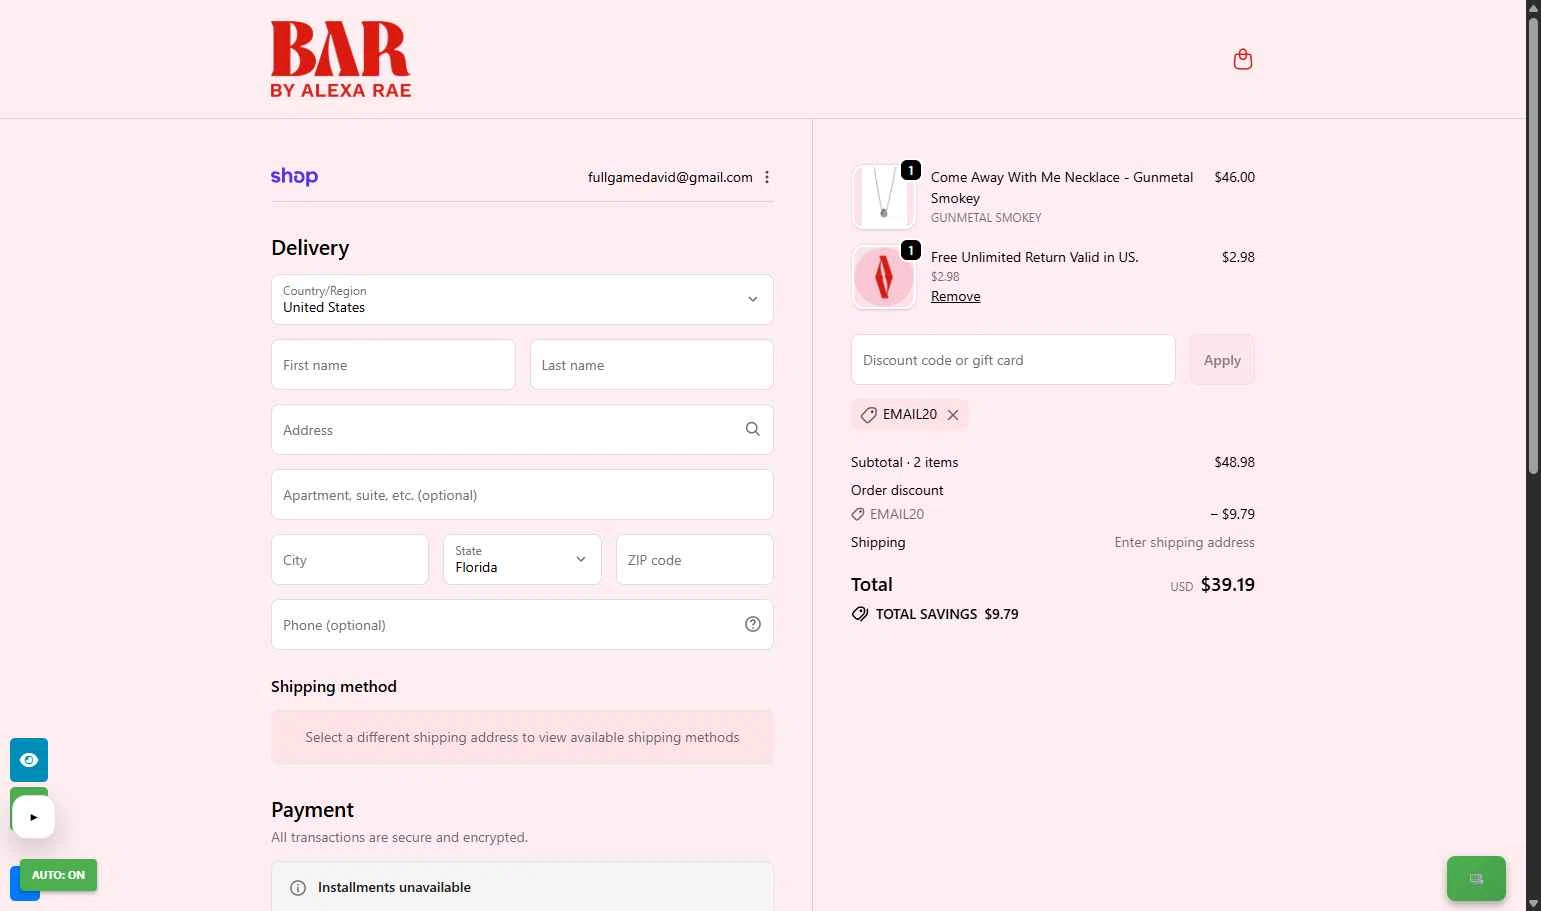This screenshot has height=911, width=1541.
Task: Click the – $9.79 discount amount
Action: (x=1232, y=514)
